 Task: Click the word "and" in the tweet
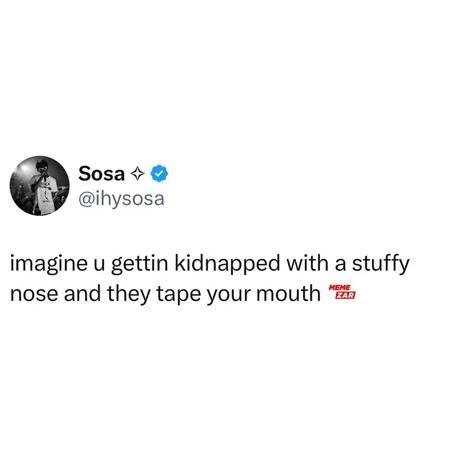point(82,293)
